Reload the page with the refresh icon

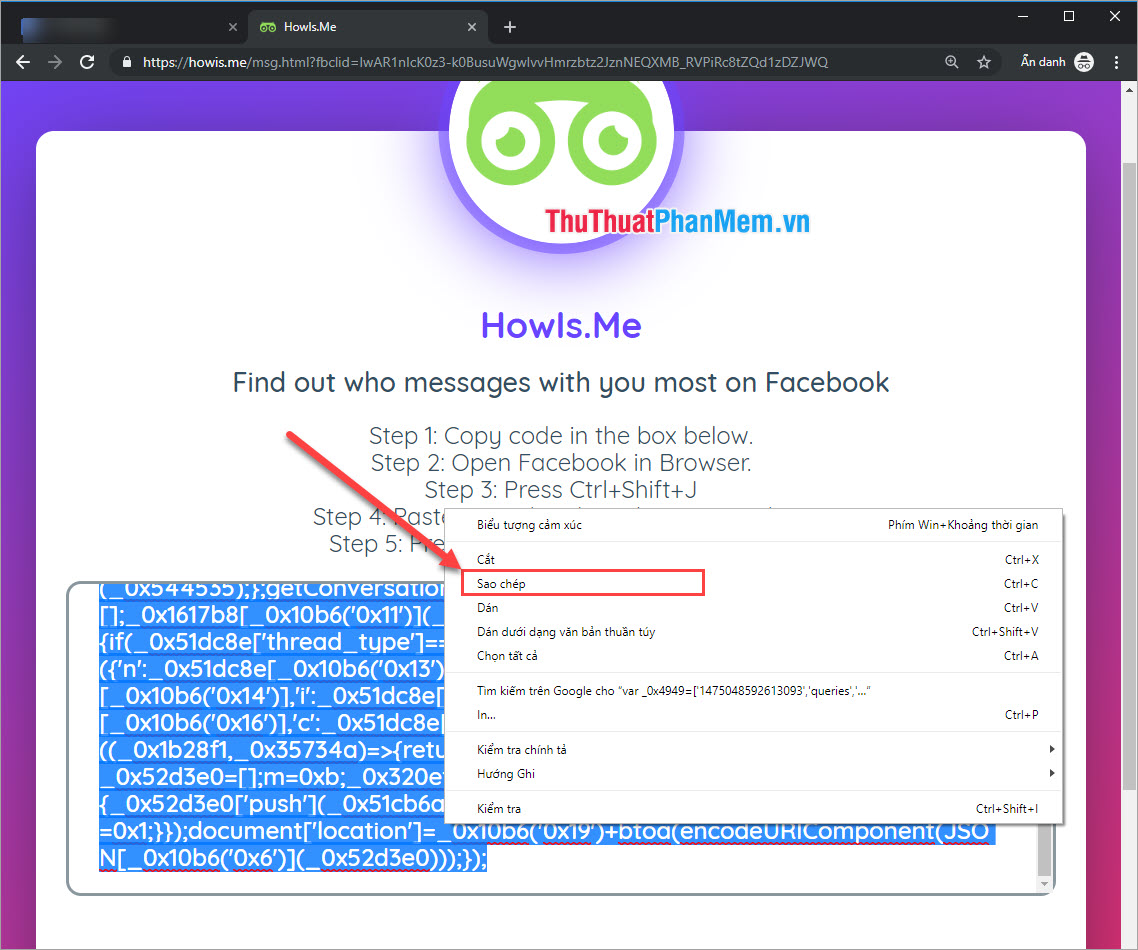pyautogui.click(x=87, y=62)
